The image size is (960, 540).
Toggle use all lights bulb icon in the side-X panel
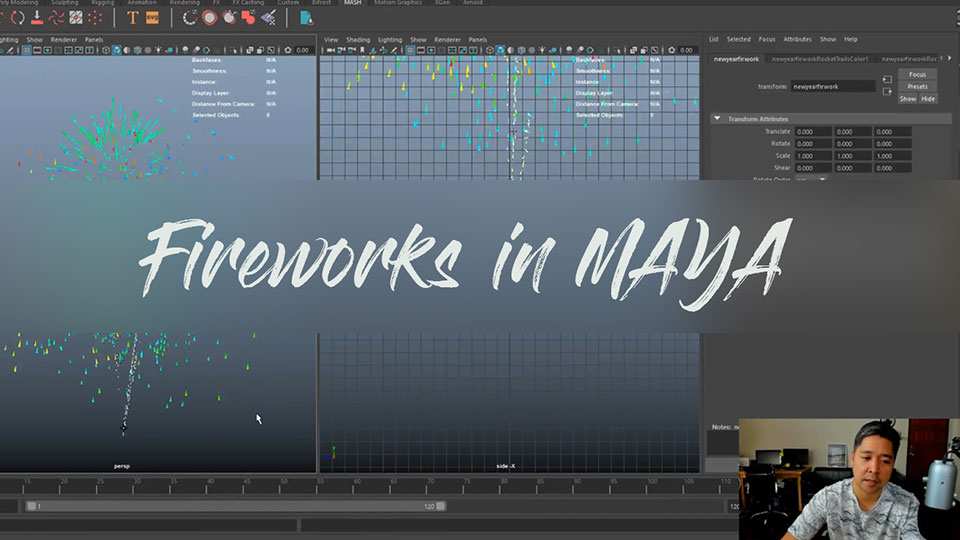(x=542, y=50)
